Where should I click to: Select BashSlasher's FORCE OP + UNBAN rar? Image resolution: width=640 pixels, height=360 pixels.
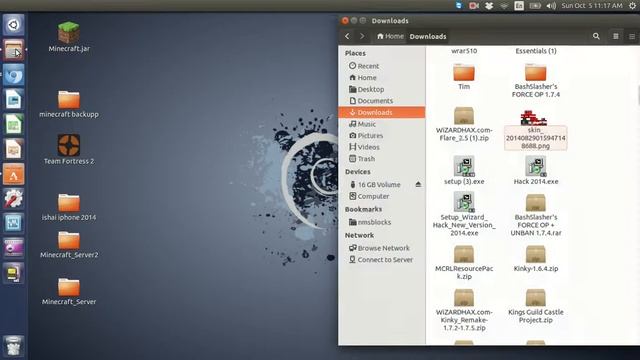pos(536,215)
